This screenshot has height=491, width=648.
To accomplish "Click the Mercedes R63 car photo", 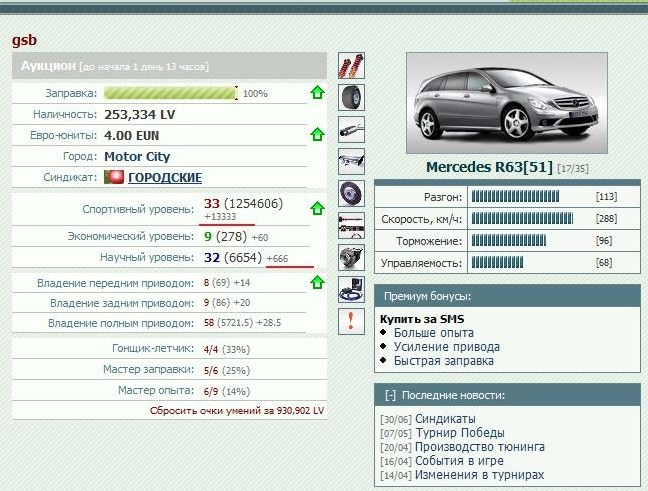I will pos(507,103).
